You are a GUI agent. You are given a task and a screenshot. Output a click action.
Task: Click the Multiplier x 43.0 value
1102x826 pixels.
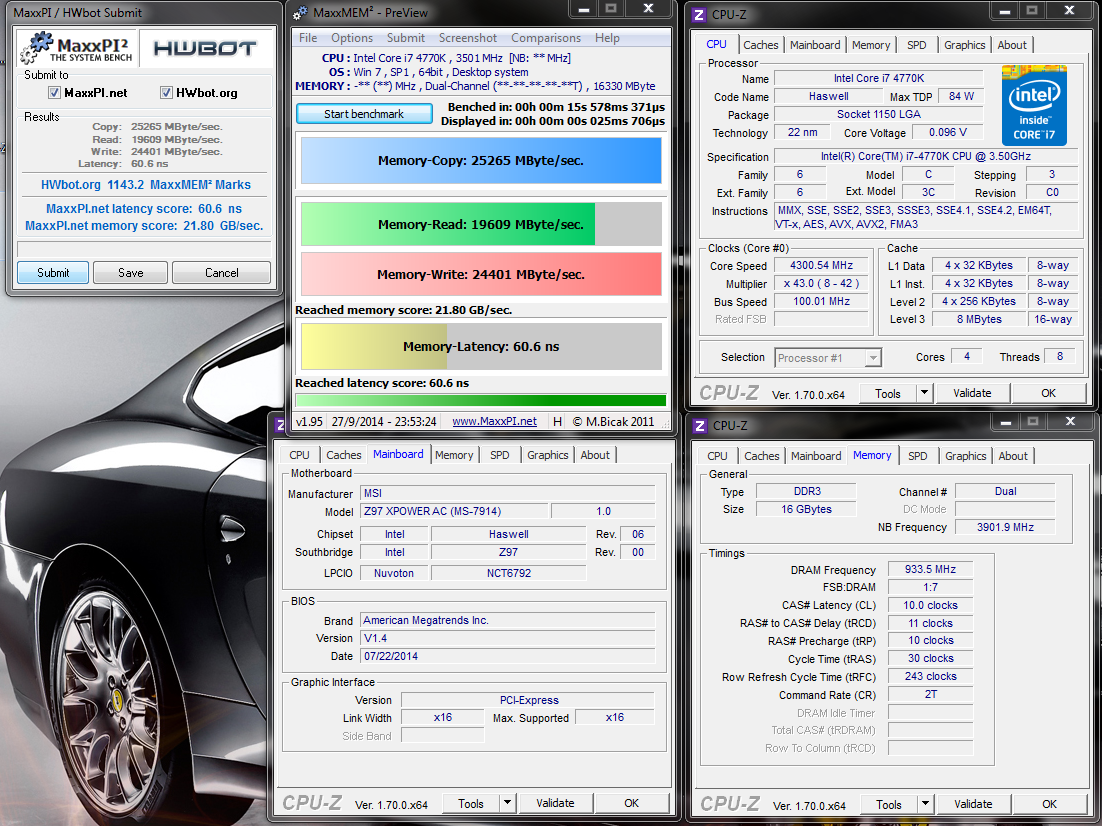(822, 283)
